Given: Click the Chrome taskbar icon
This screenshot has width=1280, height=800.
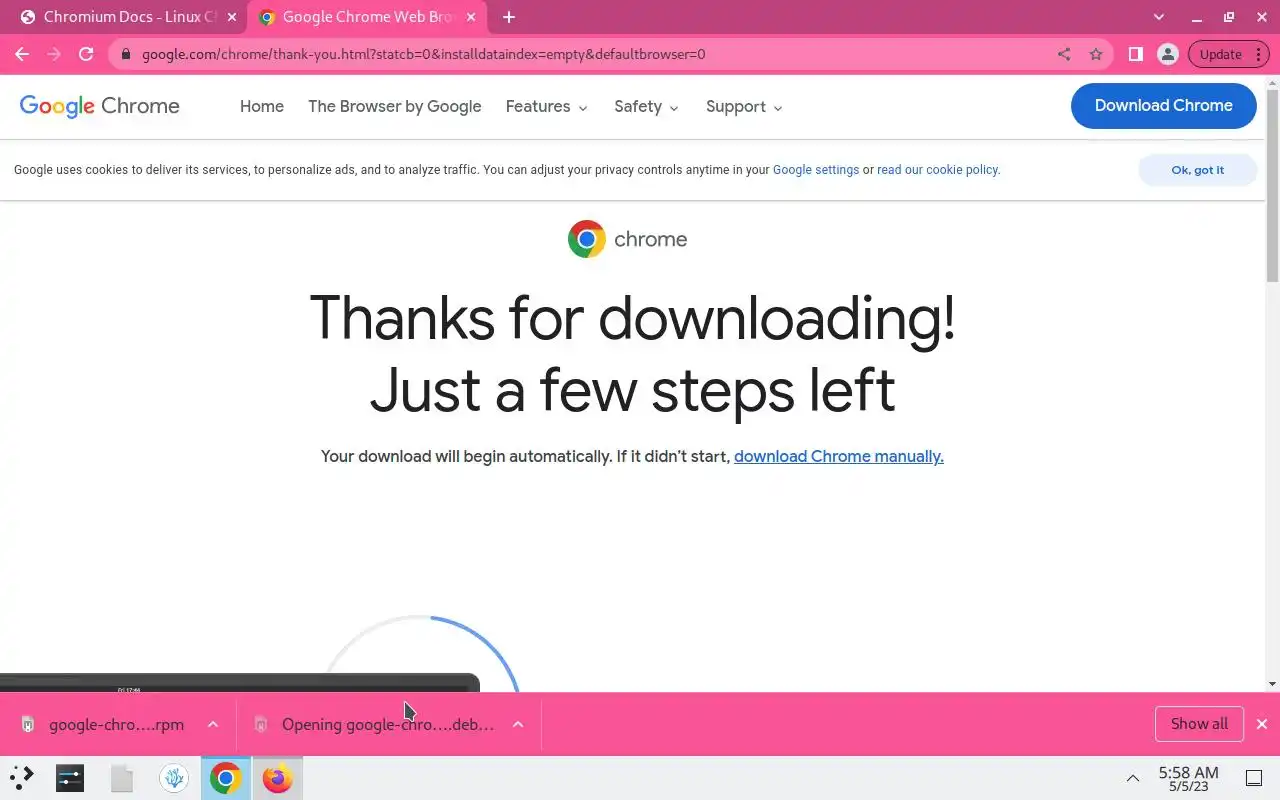Looking at the screenshot, I should [x=226, y=777].
